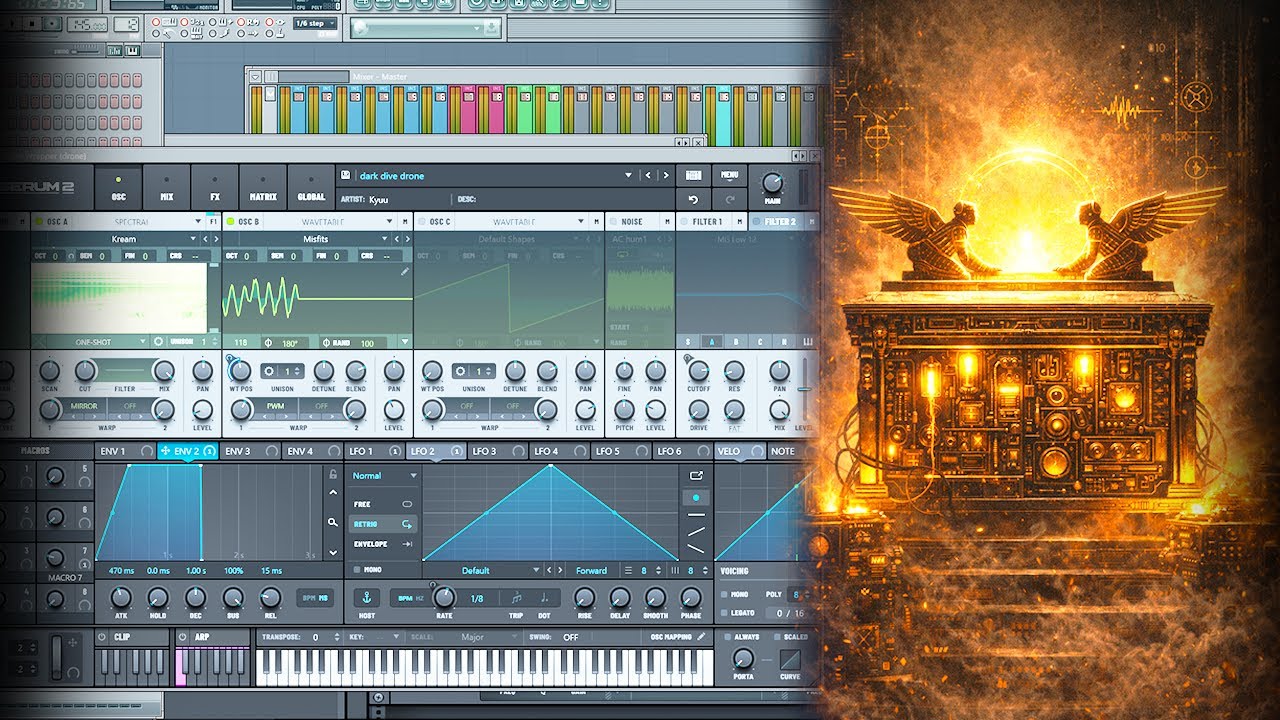Switch to the MATRIX page
Screen dimensions: 1280x720
[x=263, y=187]
